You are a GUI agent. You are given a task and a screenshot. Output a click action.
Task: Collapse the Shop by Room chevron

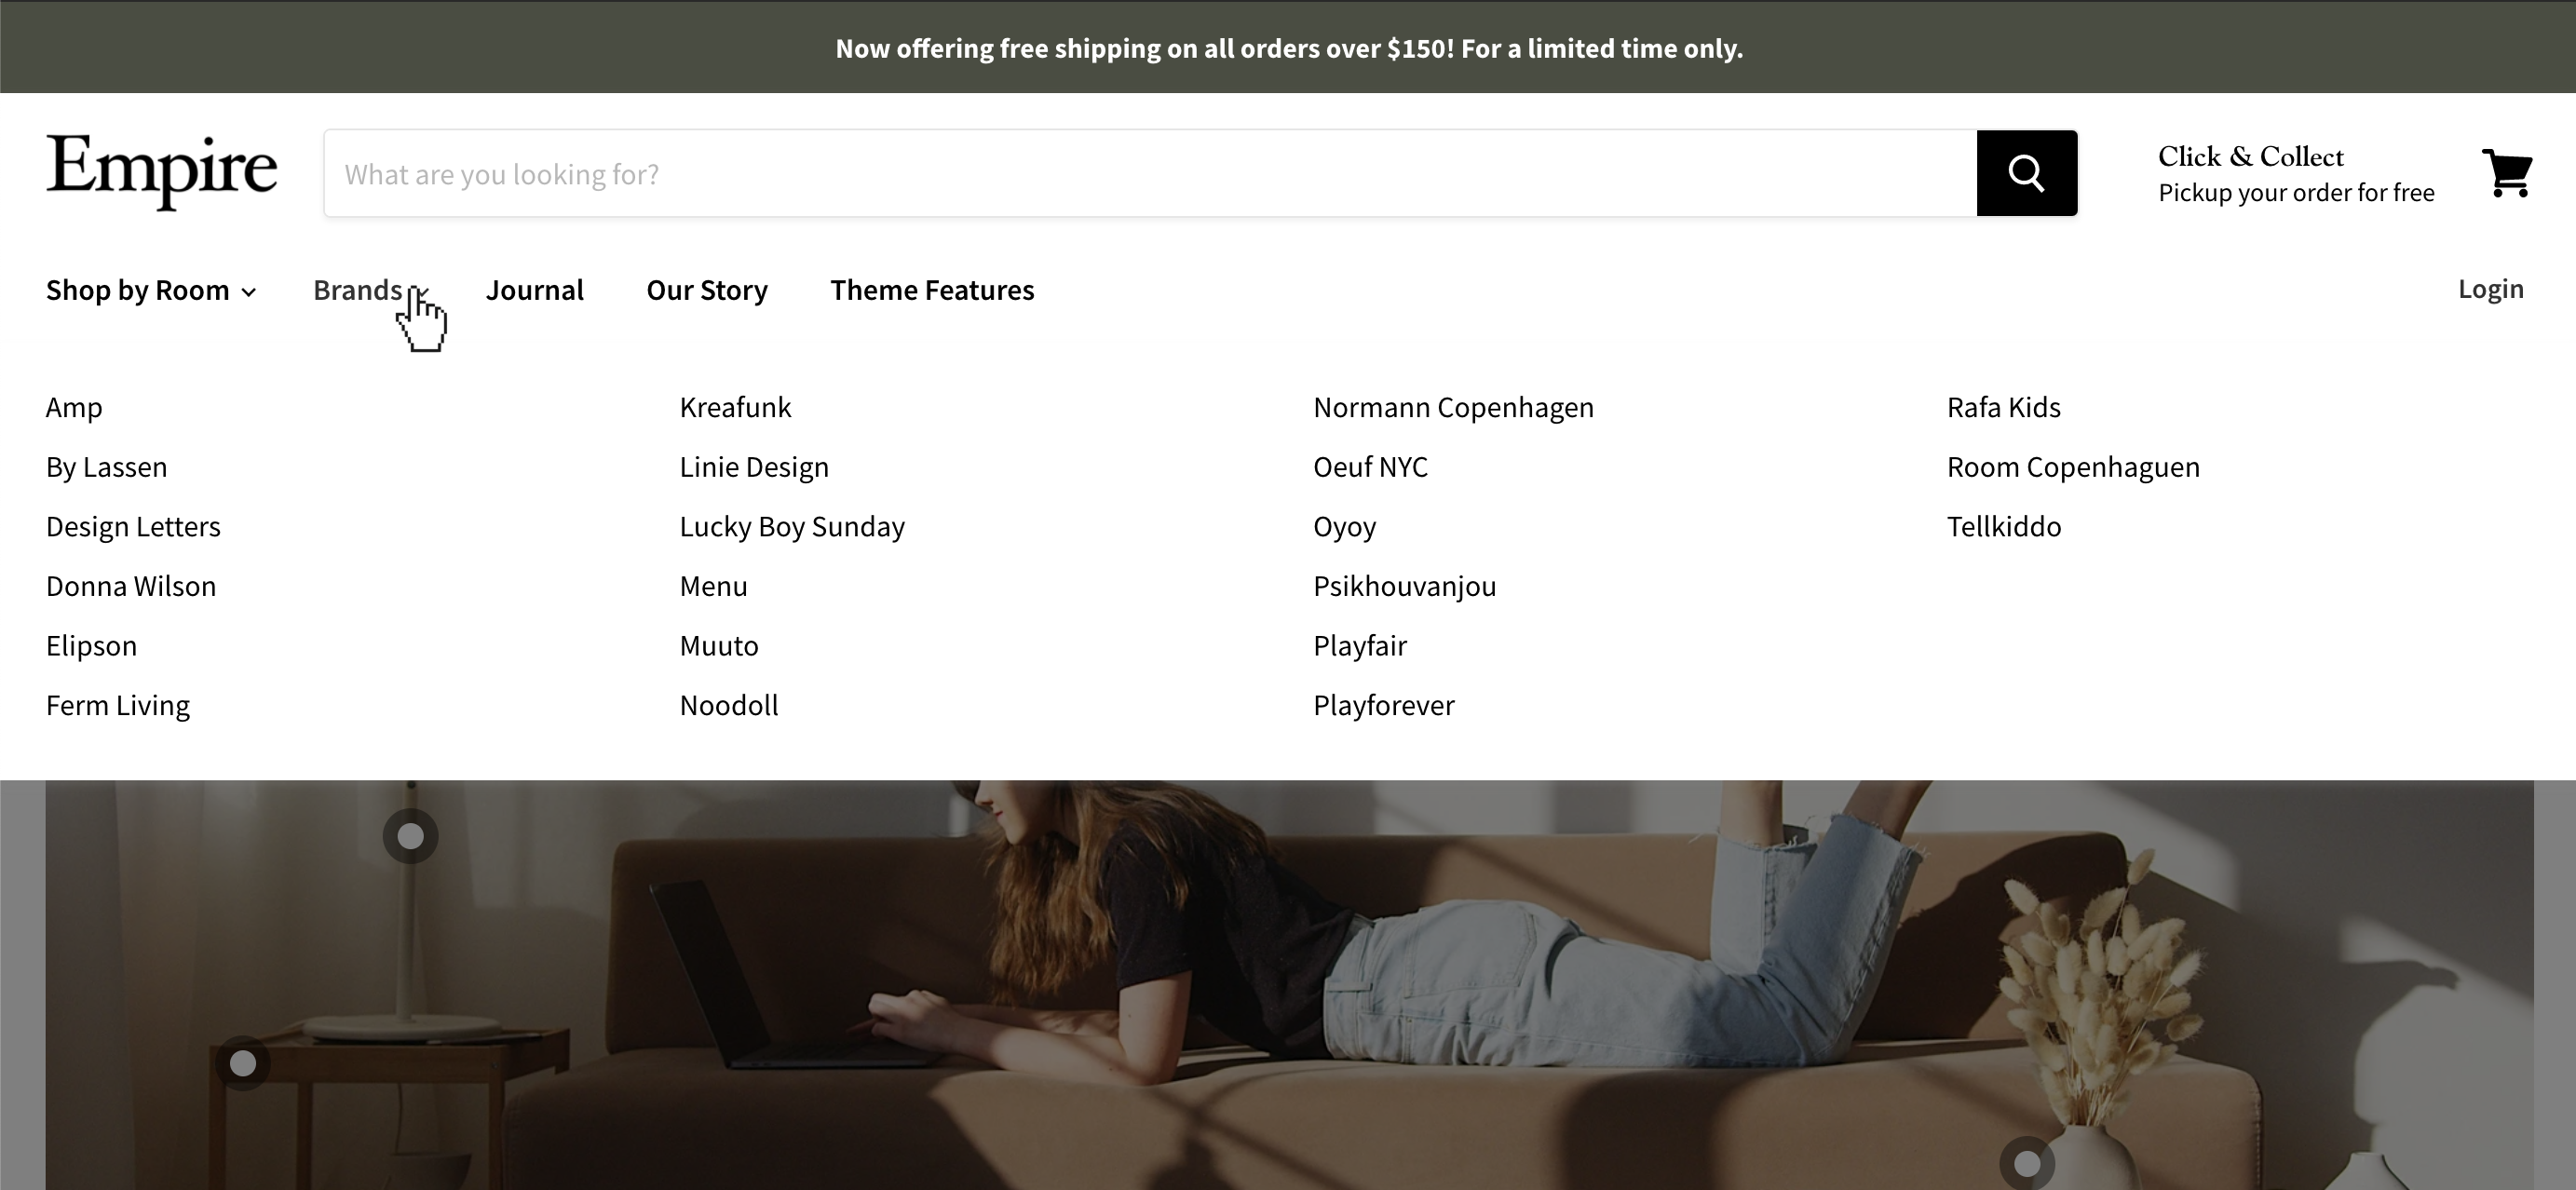tap(249, 292)
